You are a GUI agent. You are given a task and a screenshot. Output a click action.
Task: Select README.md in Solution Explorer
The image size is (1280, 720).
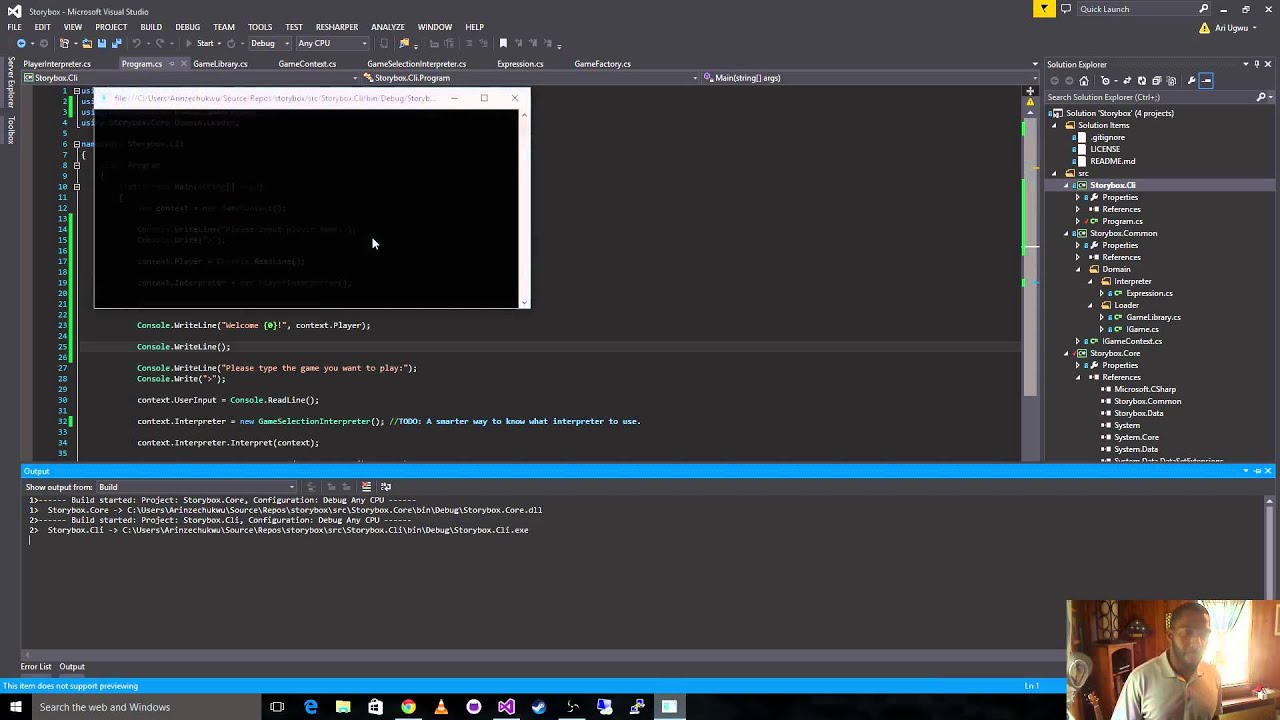1112,161
